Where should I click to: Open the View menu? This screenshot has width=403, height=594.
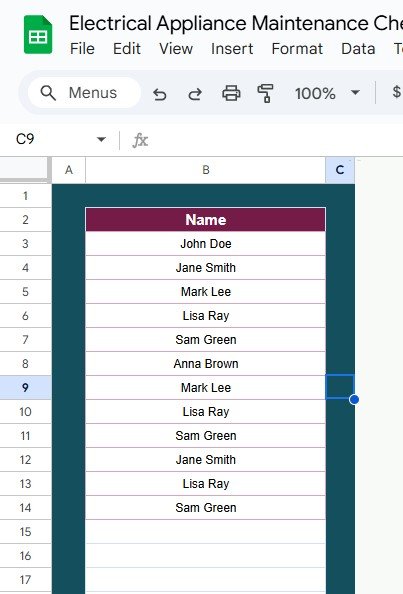point(176,49)
